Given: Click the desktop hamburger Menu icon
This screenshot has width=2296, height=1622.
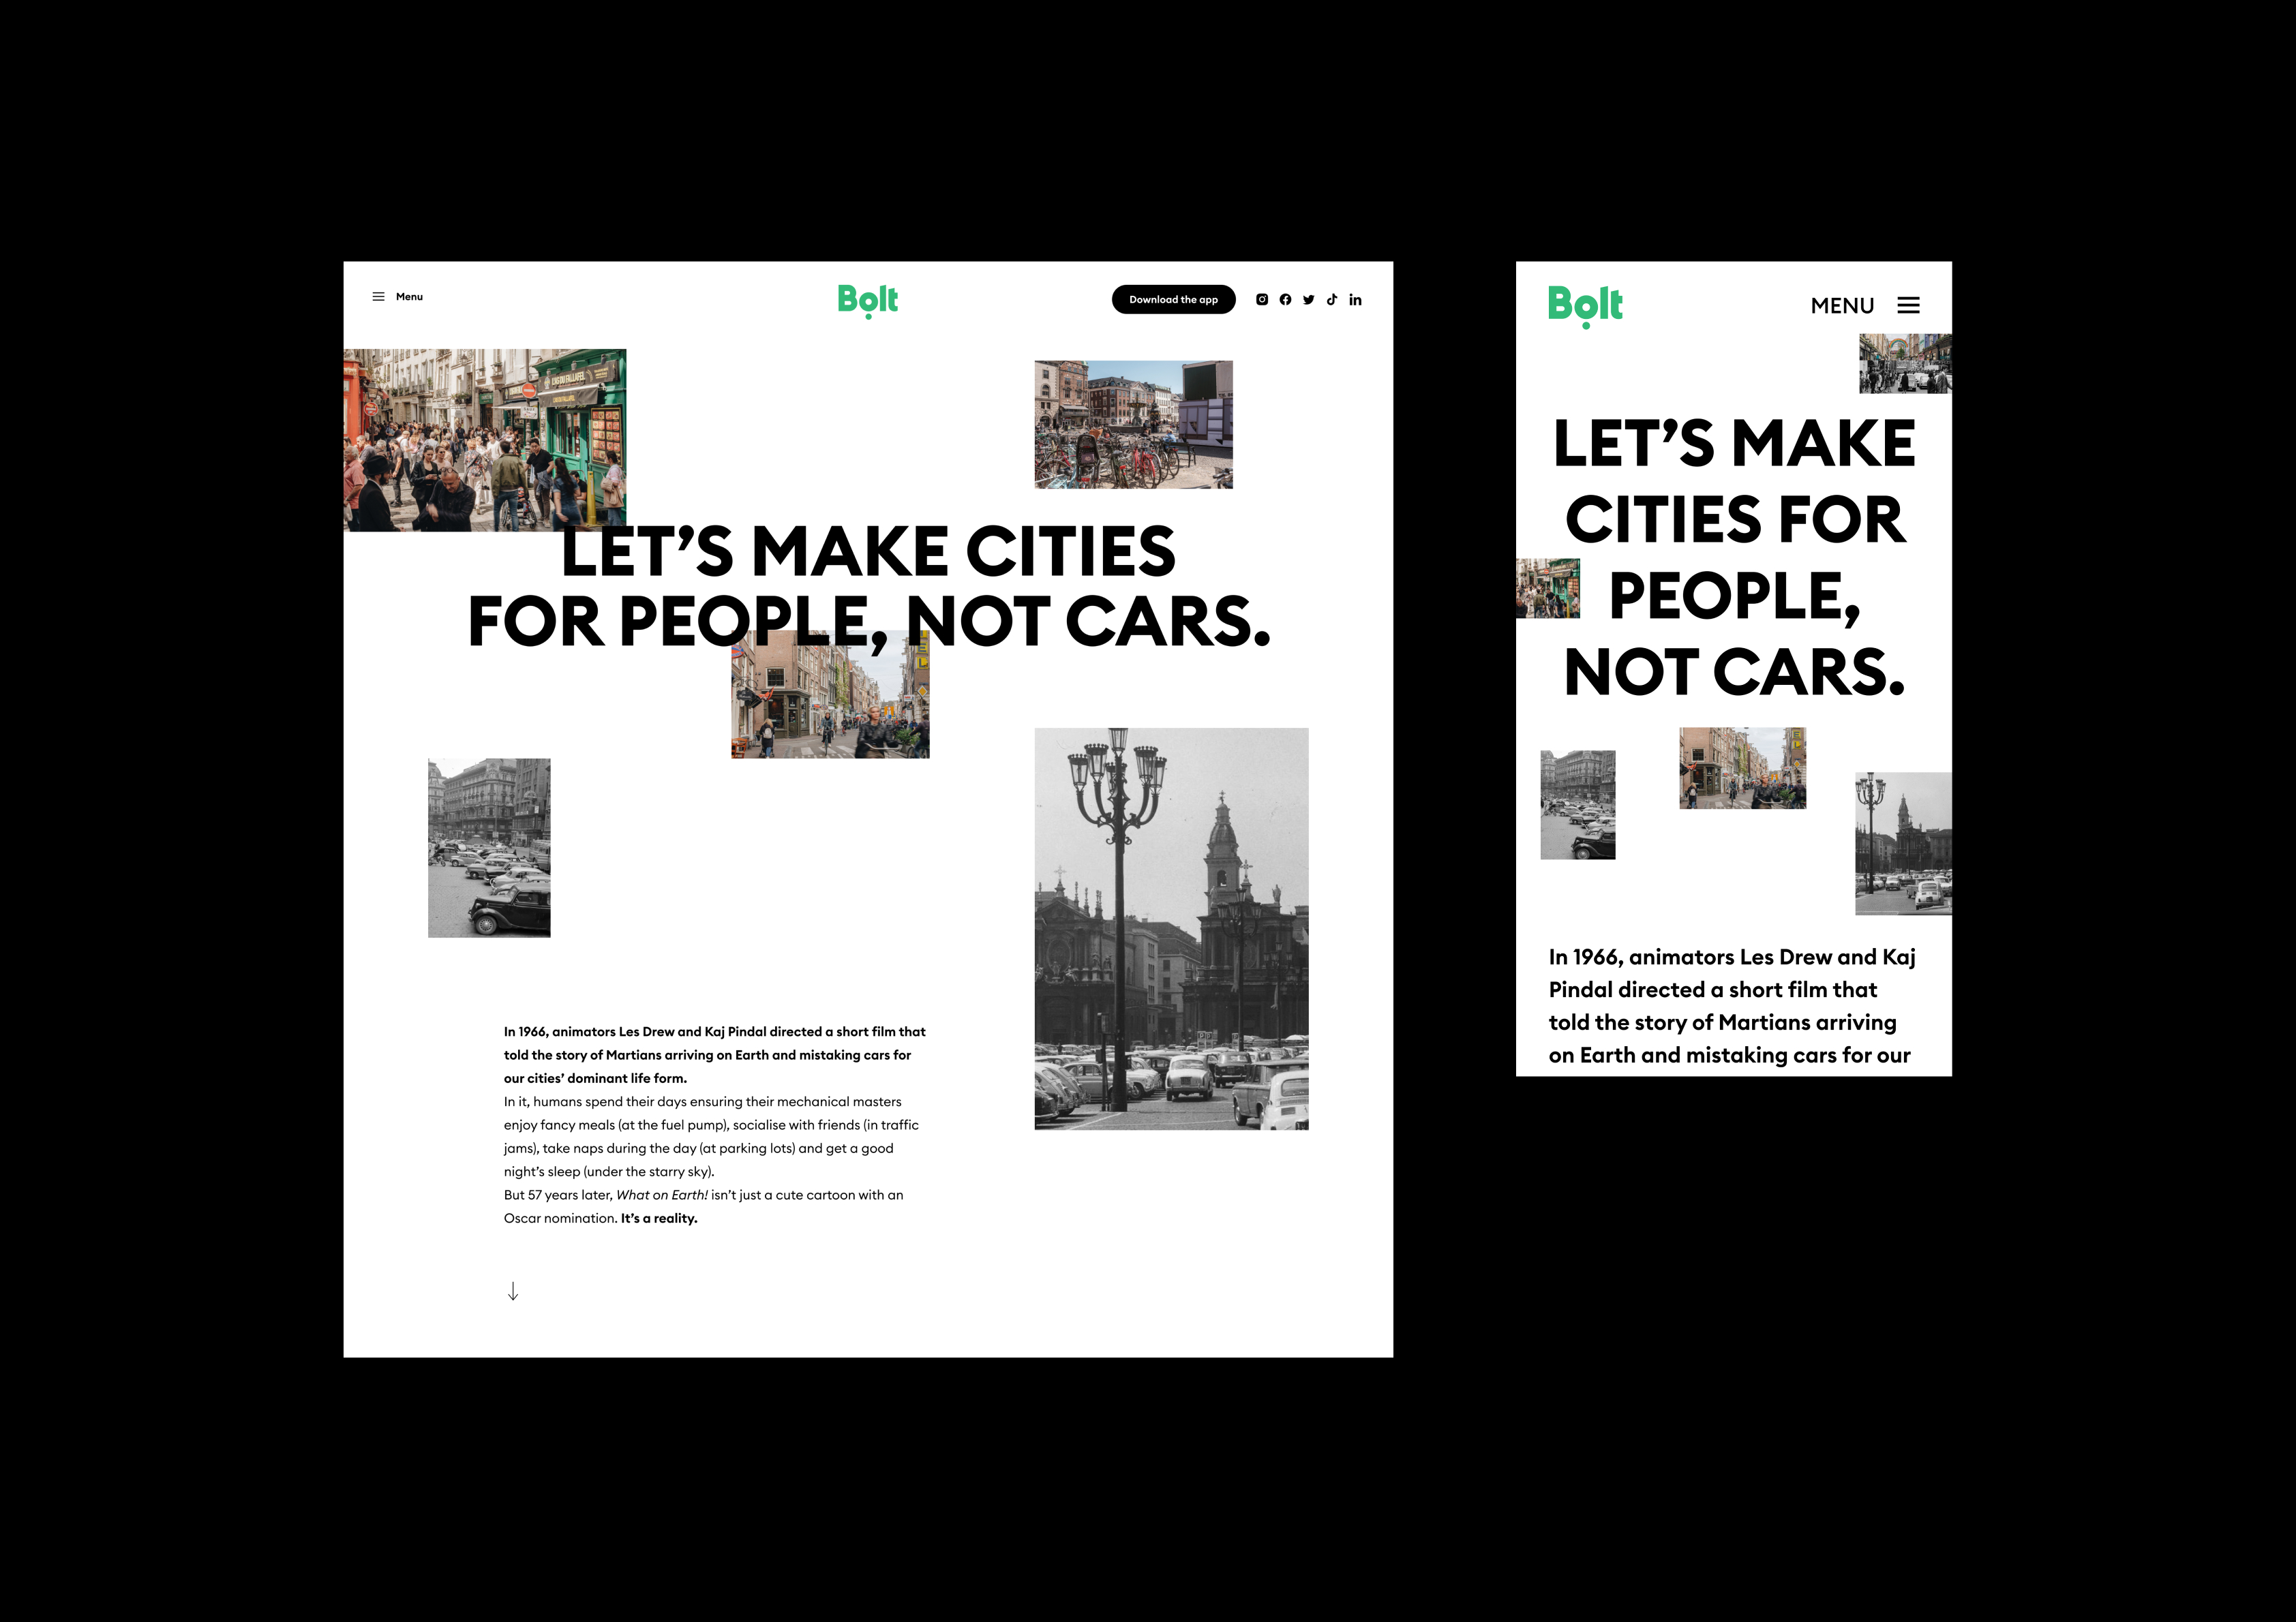Looking at the screenshot, I should tap(378, 297).
